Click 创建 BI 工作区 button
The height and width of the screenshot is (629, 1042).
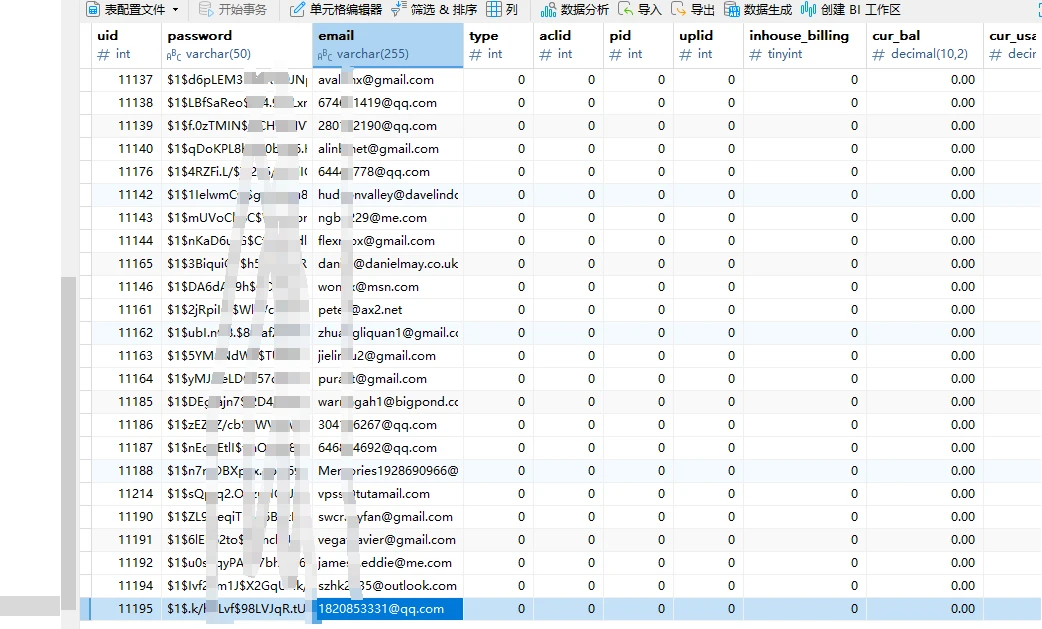[x=808, y=10]
